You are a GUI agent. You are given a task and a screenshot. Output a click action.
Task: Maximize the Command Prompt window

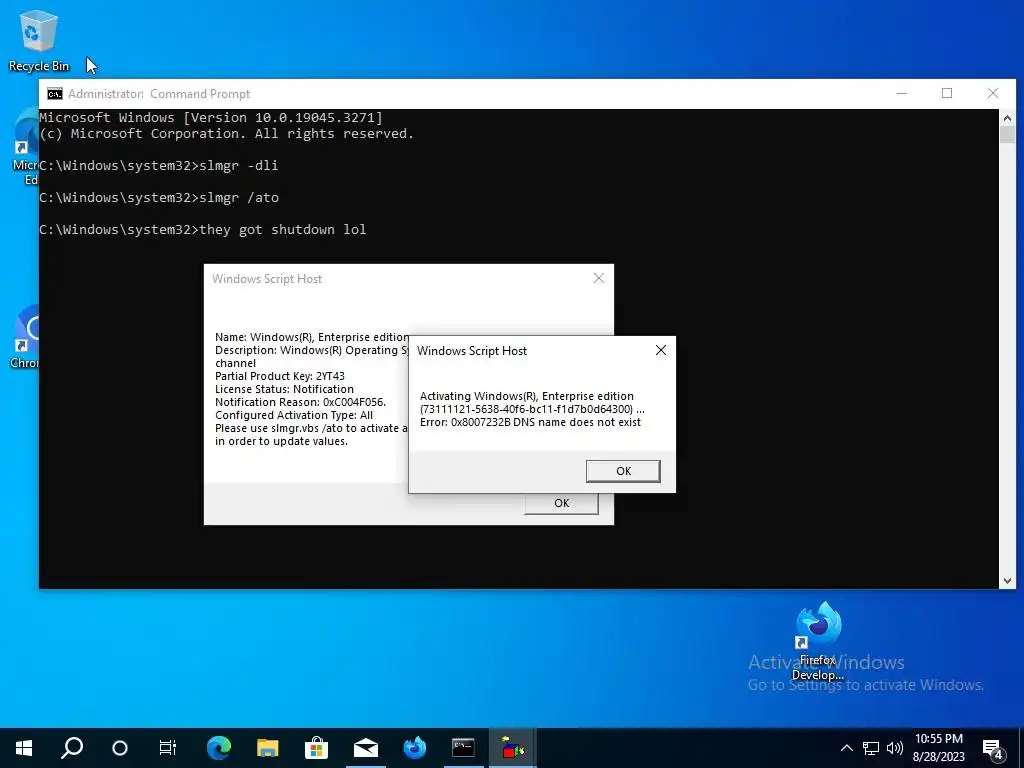point(947,94)
